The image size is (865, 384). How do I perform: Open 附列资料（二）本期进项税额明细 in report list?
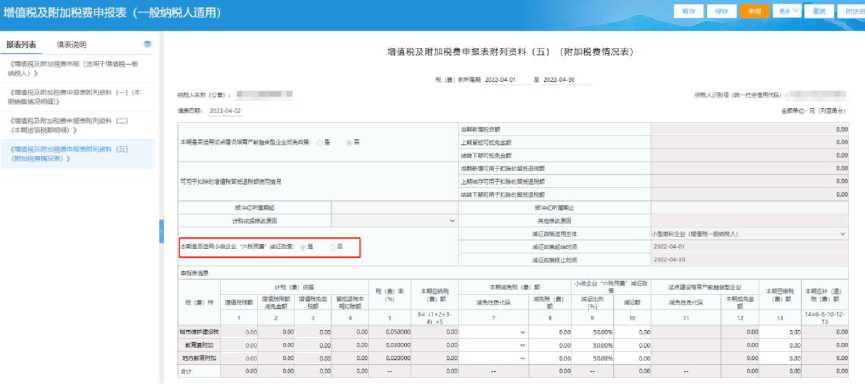[77, 125]
